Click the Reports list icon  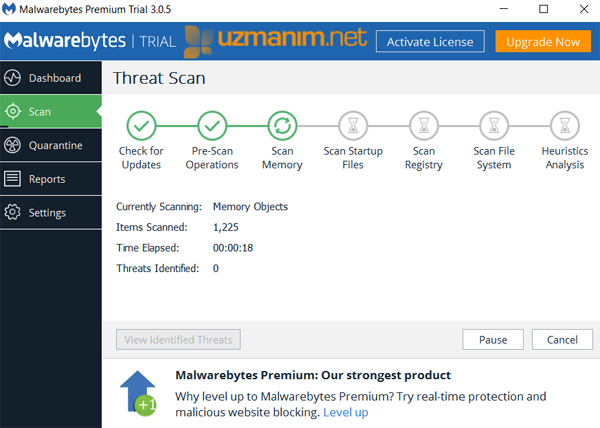[13, 179]
